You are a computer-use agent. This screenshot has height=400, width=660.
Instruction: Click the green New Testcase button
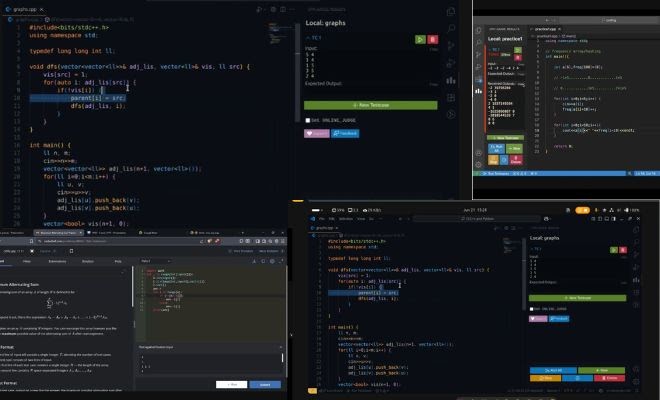(370, 105)
